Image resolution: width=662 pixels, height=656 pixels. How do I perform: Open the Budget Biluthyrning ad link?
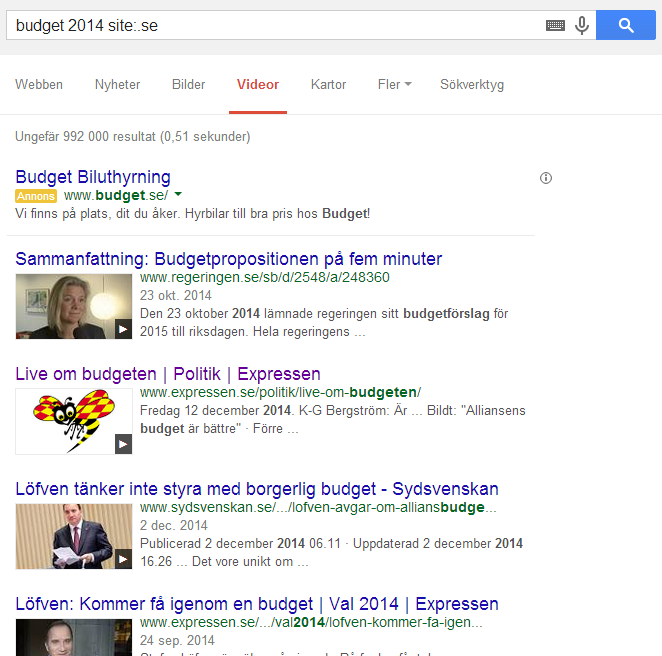(93, 177)
